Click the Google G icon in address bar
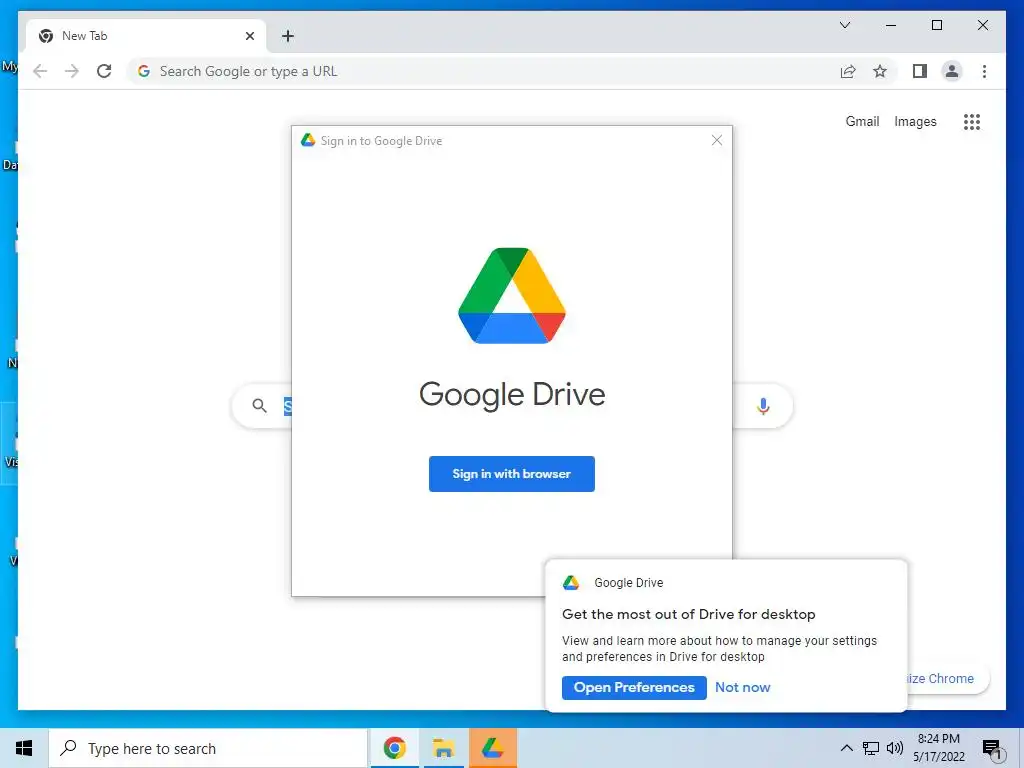This screenshot has height=768, width=1024. [144, 71]
